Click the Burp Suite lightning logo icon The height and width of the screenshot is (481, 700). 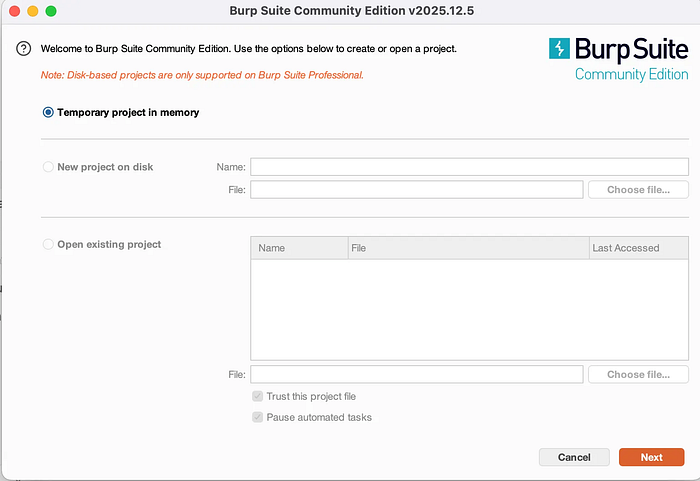[x=559, y=48]
